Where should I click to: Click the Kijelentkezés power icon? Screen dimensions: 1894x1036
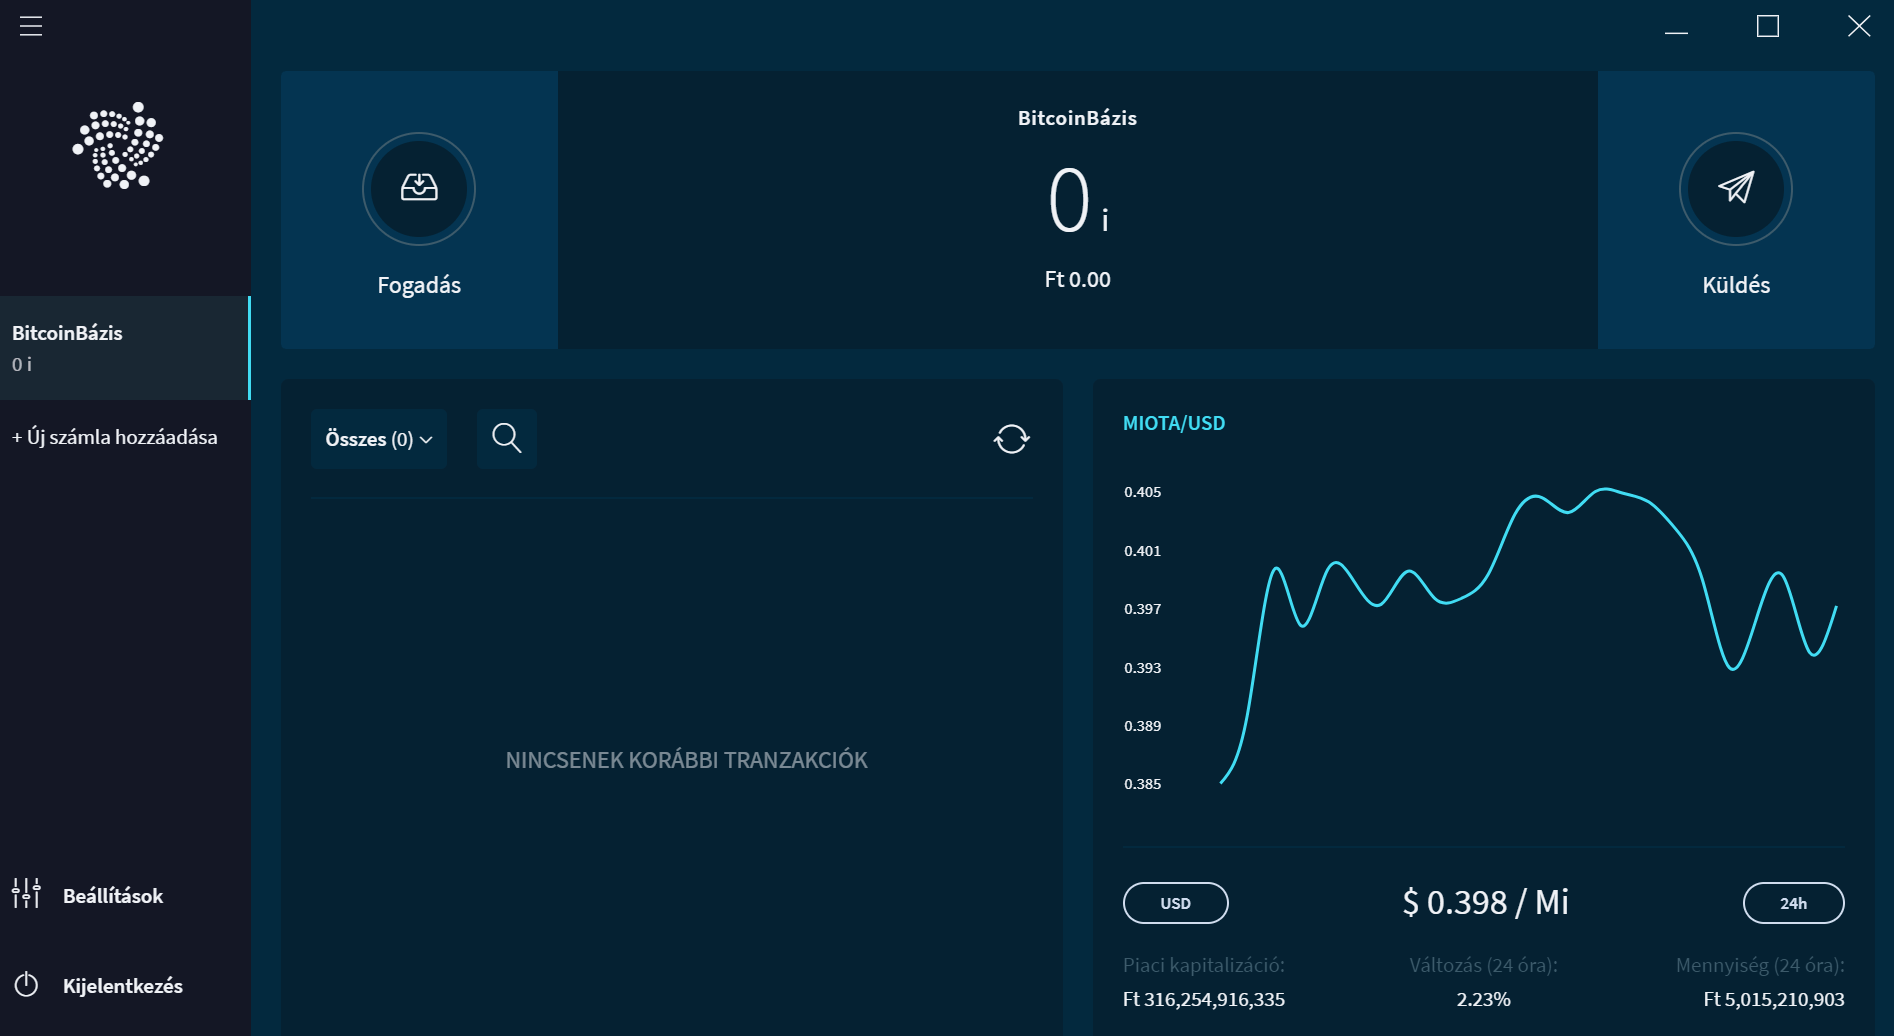click(26, 985)
